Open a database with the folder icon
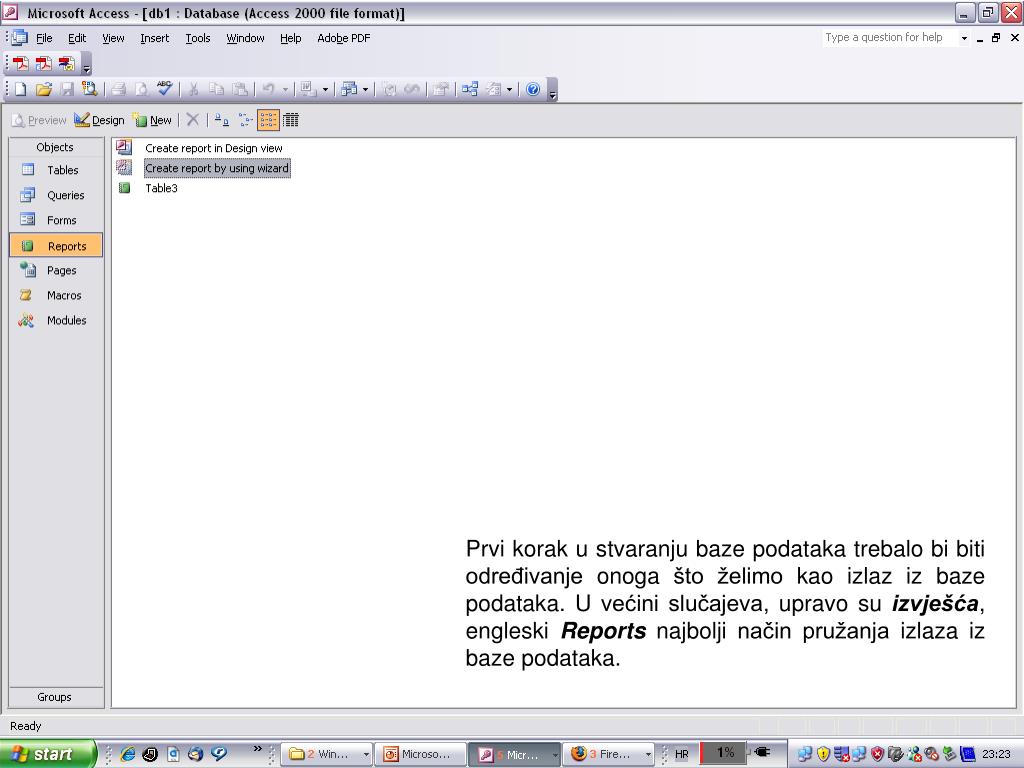The height and width of the screenshot is (768, 1024). tap(43, 89)
